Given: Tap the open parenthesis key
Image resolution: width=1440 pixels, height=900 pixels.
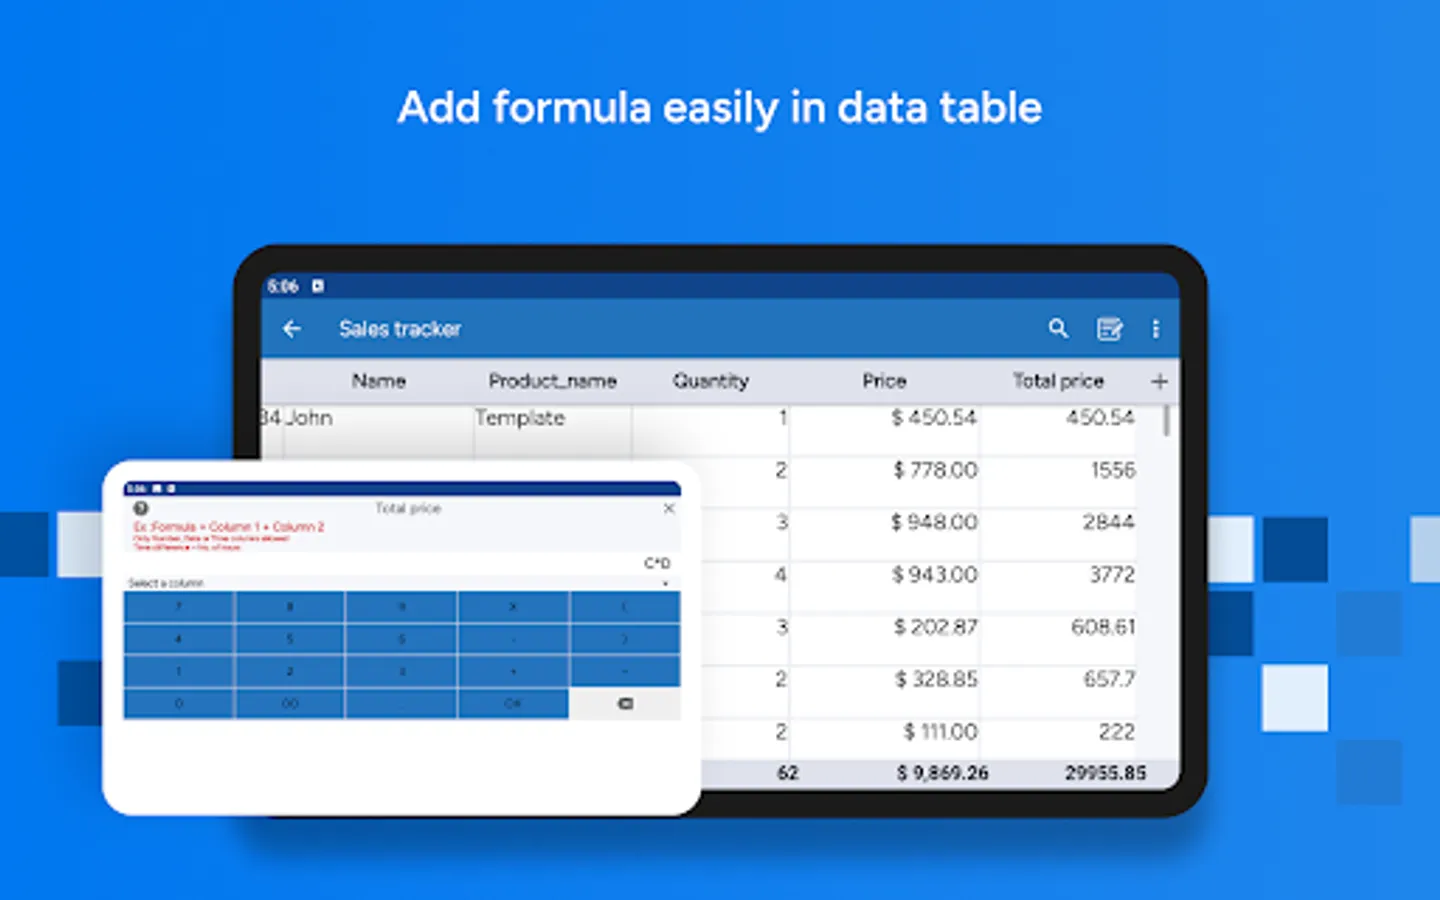Looking at the screenshot, I should pyautogui.click(x=625, y=606).
